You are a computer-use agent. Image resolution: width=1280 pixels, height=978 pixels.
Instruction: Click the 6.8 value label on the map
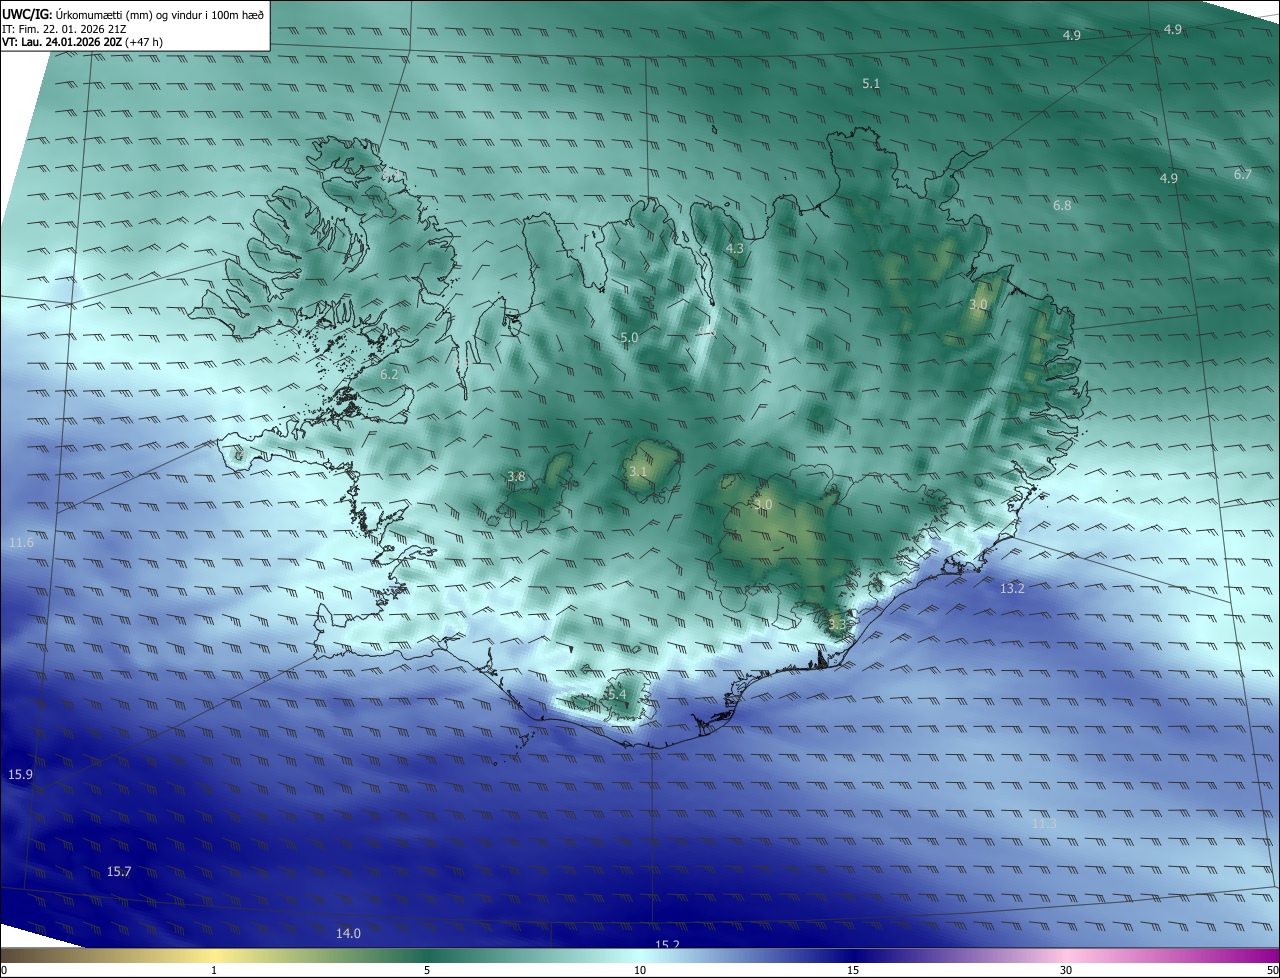pos(1062,205)
